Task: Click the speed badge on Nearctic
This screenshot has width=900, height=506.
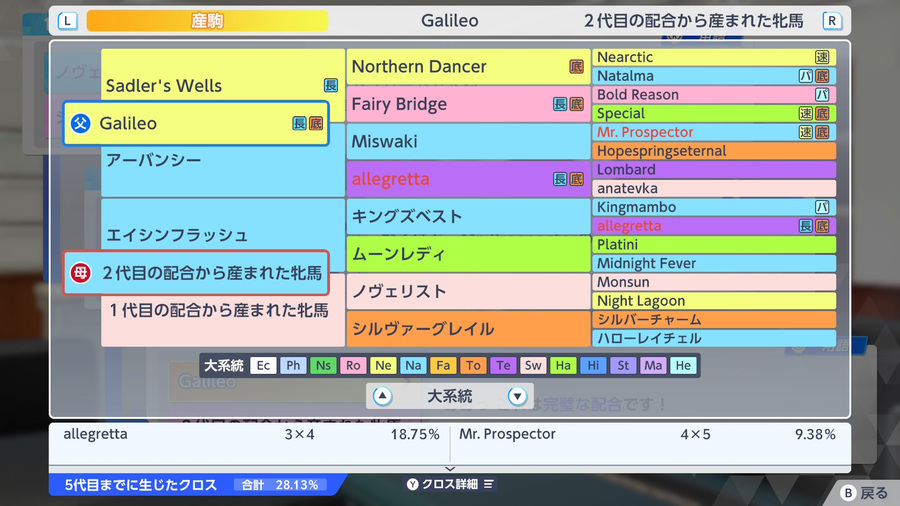Action: 822,57
